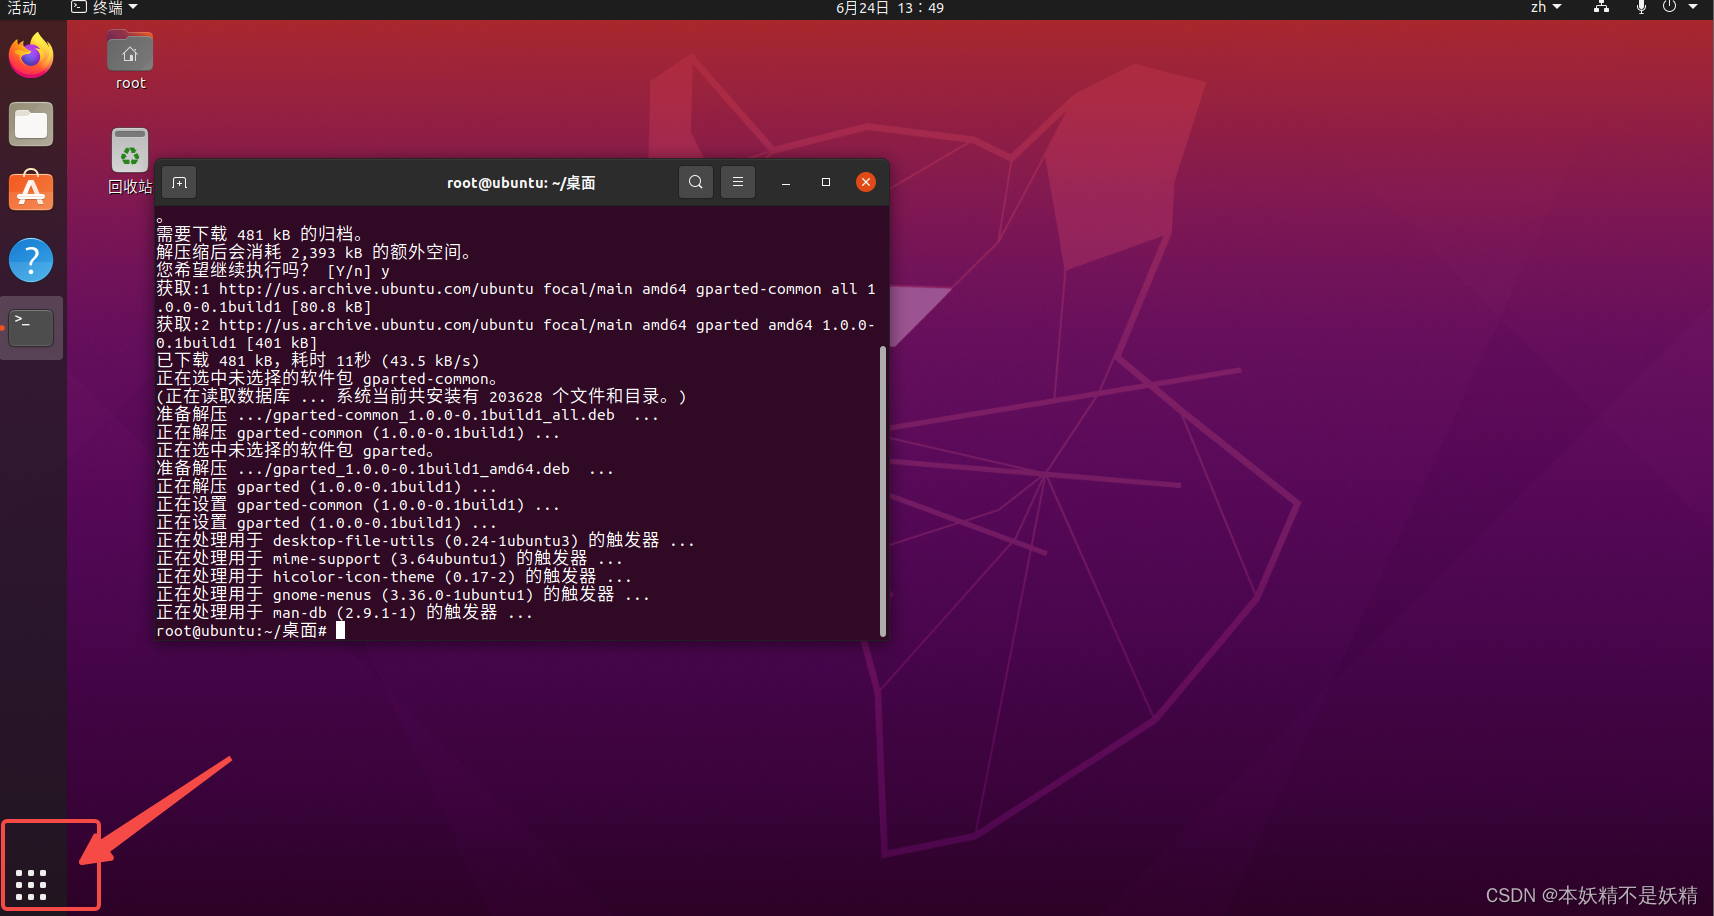Click the hicolor-icon-theme trigger line
Viewport: 1714px width, 916px height.
point(394,577)
